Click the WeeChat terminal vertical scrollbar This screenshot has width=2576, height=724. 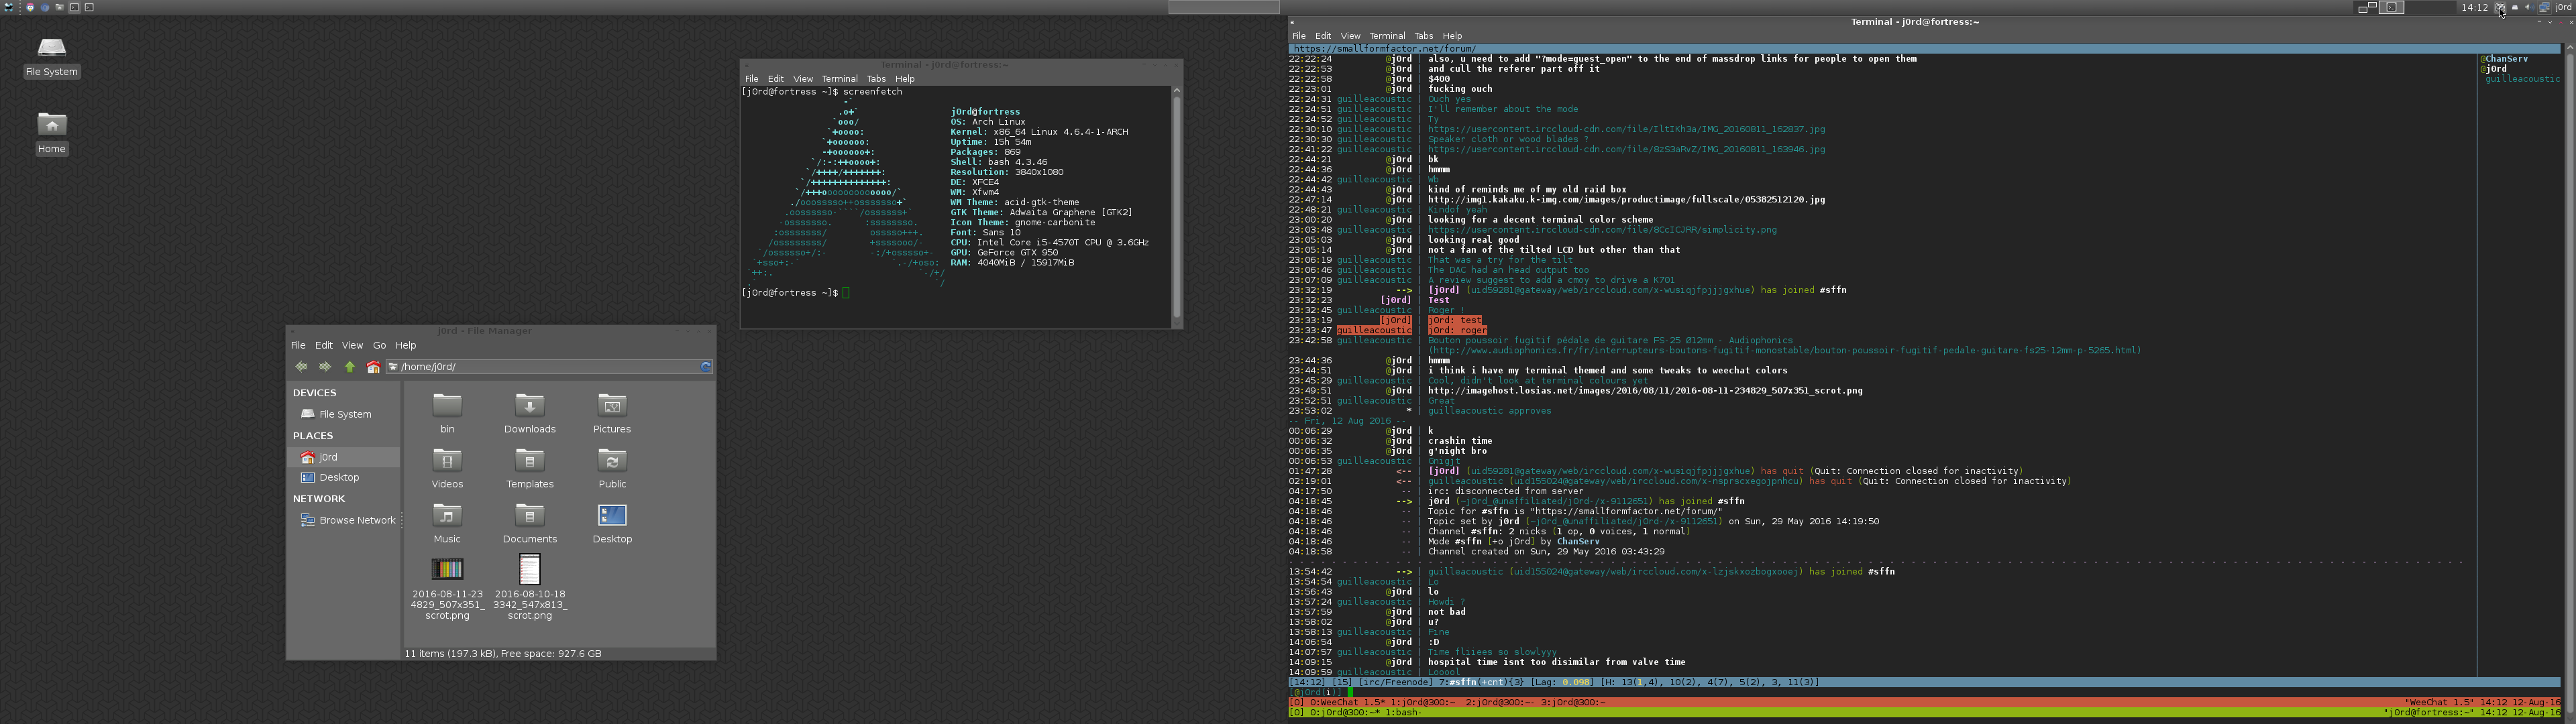[x=2570, y=380]
